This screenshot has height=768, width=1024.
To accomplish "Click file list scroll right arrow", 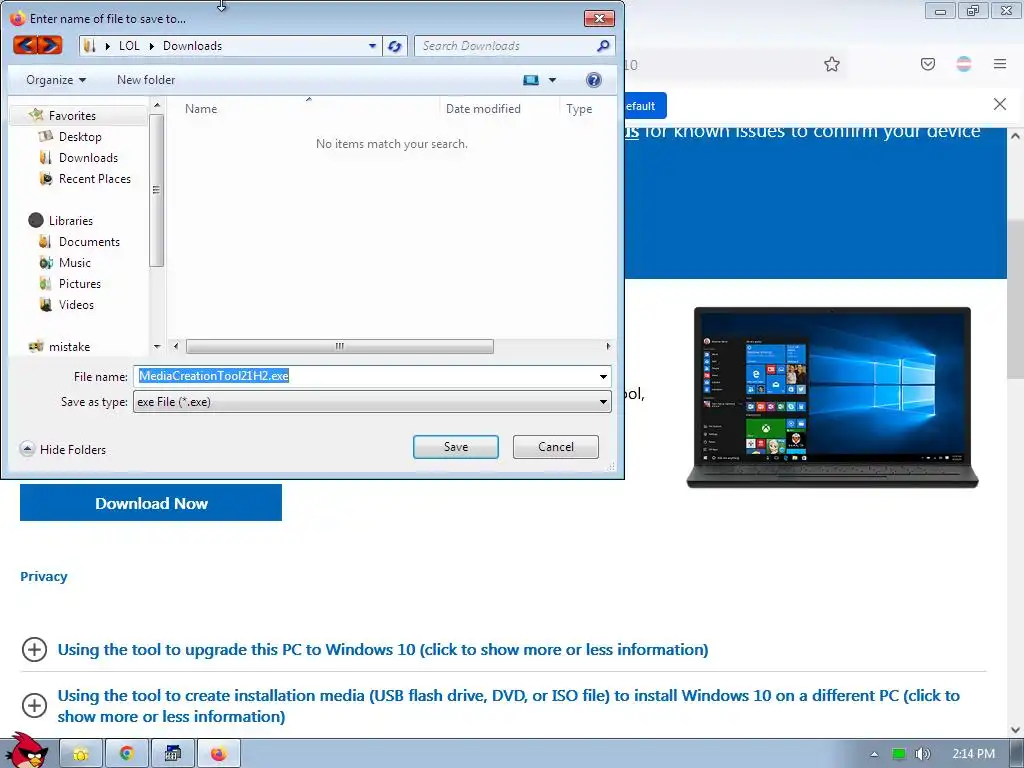I will (x=608, y=346).
